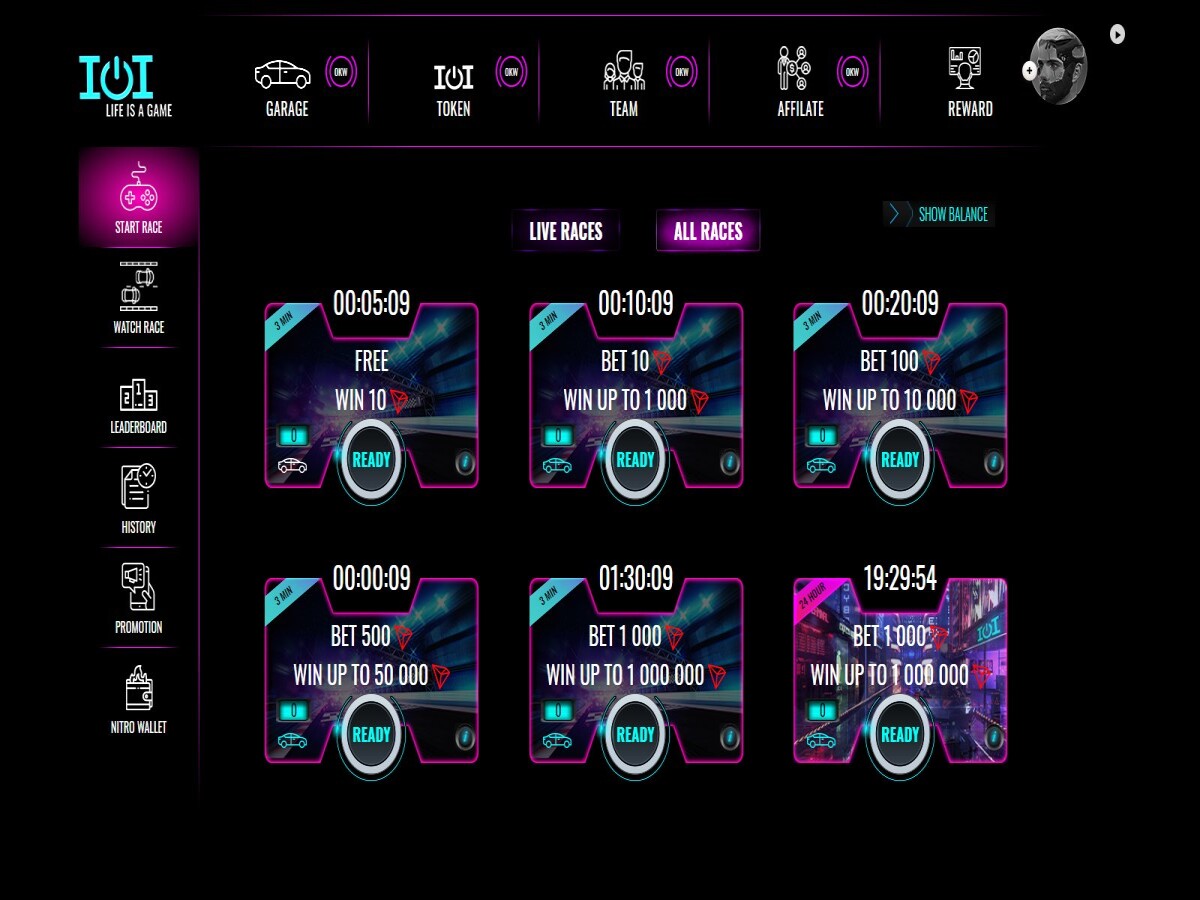This screenshot has width=1200, height=900.
Task: Click WIN UP TO 10 000 text
Action: pyautogui.click(x=889, y=400)
